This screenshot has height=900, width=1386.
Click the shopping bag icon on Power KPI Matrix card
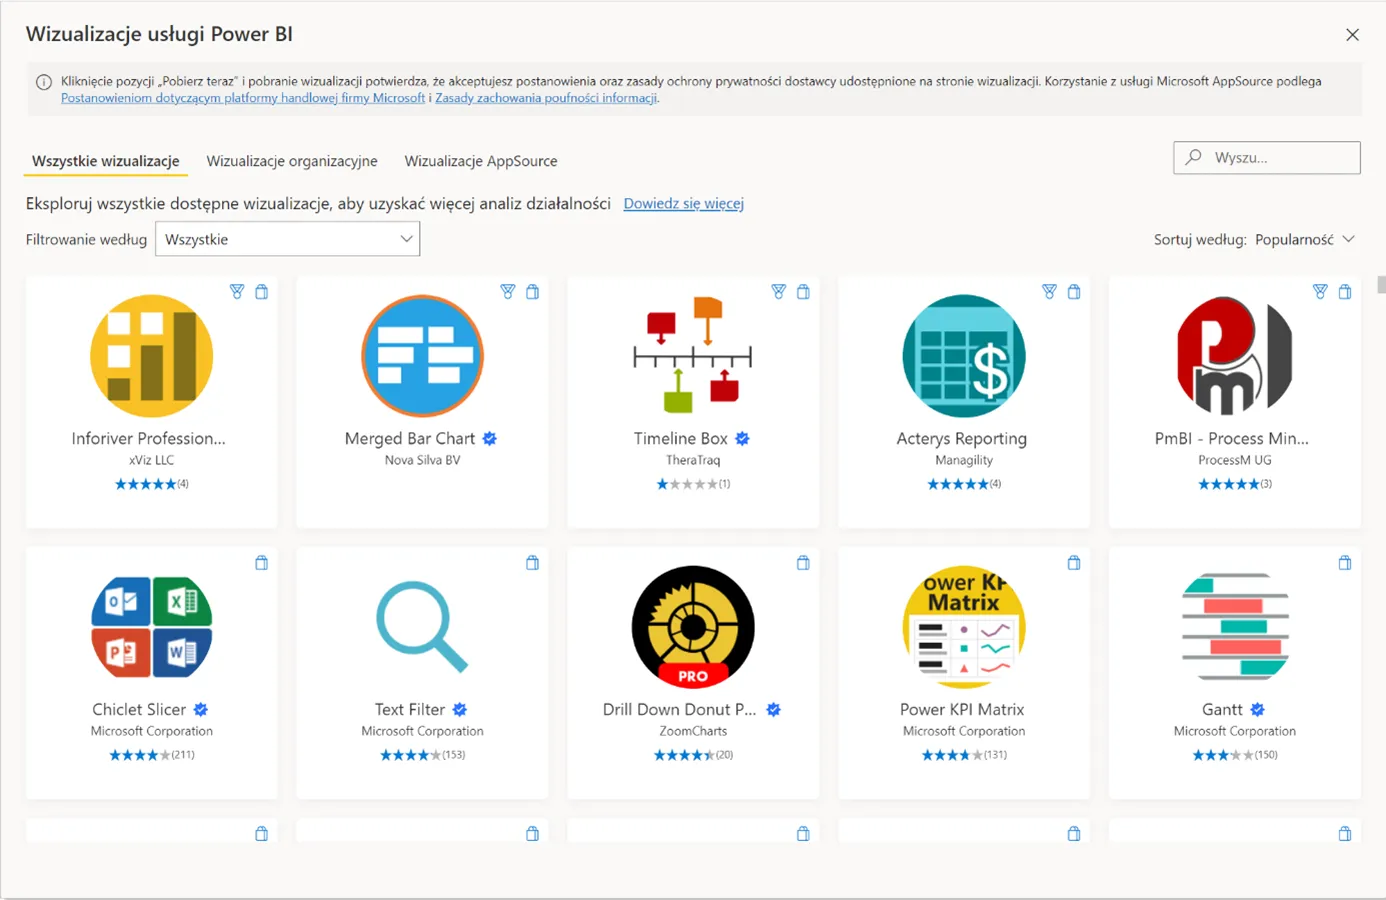click(1074, 563)
